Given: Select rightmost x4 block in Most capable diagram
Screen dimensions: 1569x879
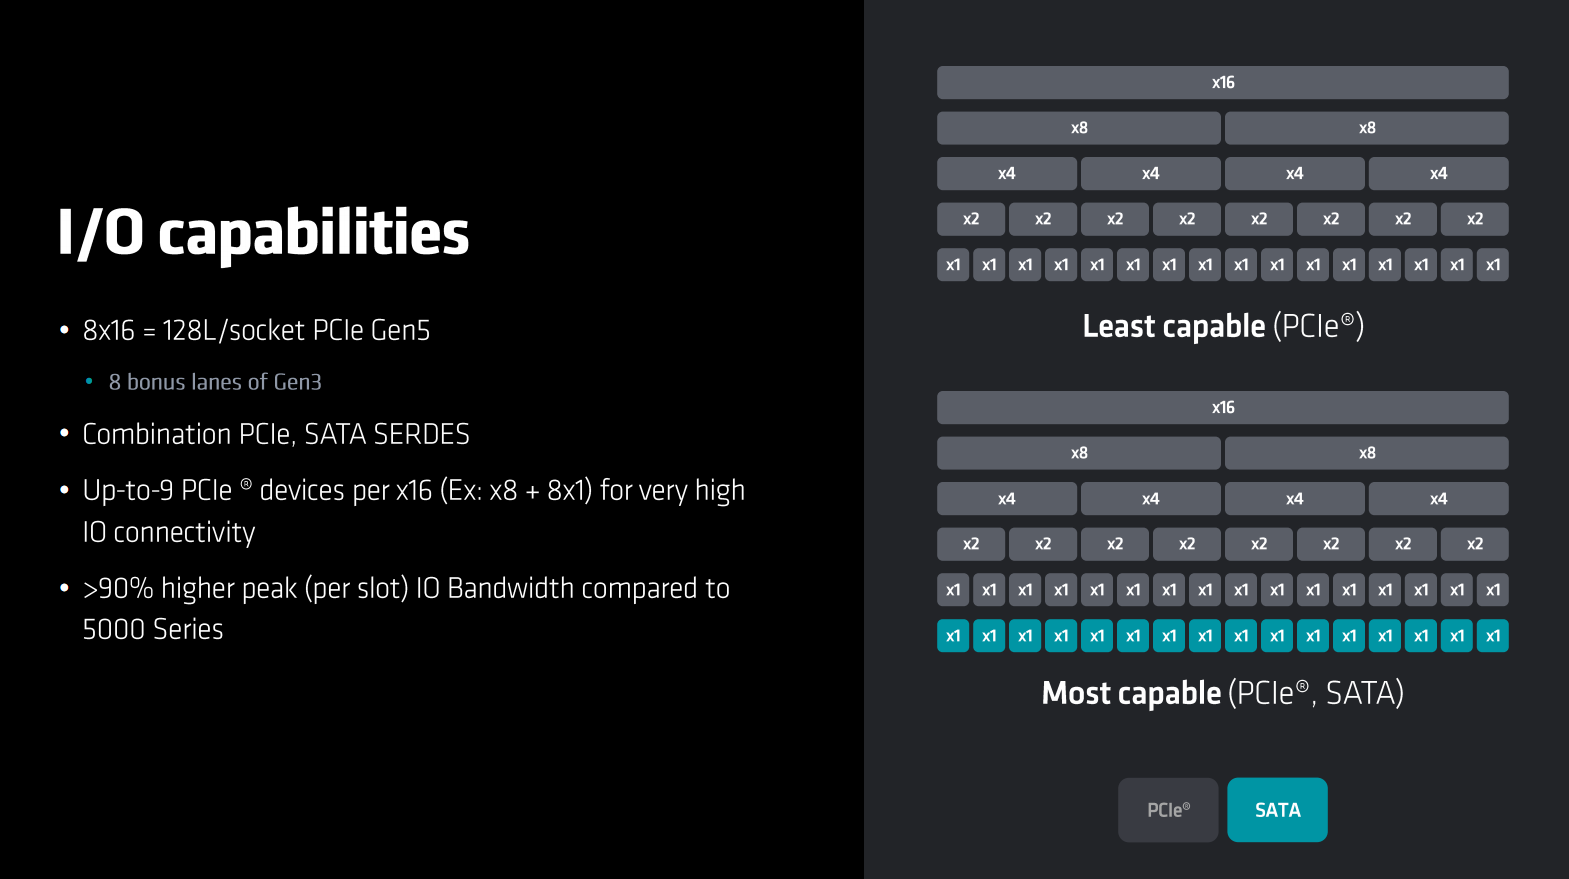Looking at the screenshot, I should [1438, 499].
